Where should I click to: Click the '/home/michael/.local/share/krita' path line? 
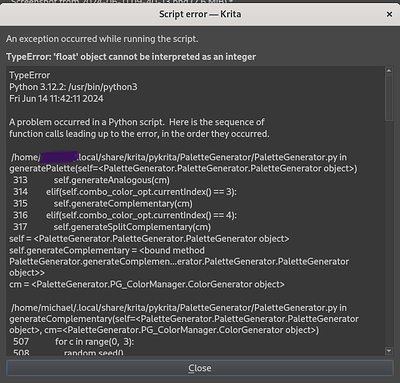click(x=179, y=308)
